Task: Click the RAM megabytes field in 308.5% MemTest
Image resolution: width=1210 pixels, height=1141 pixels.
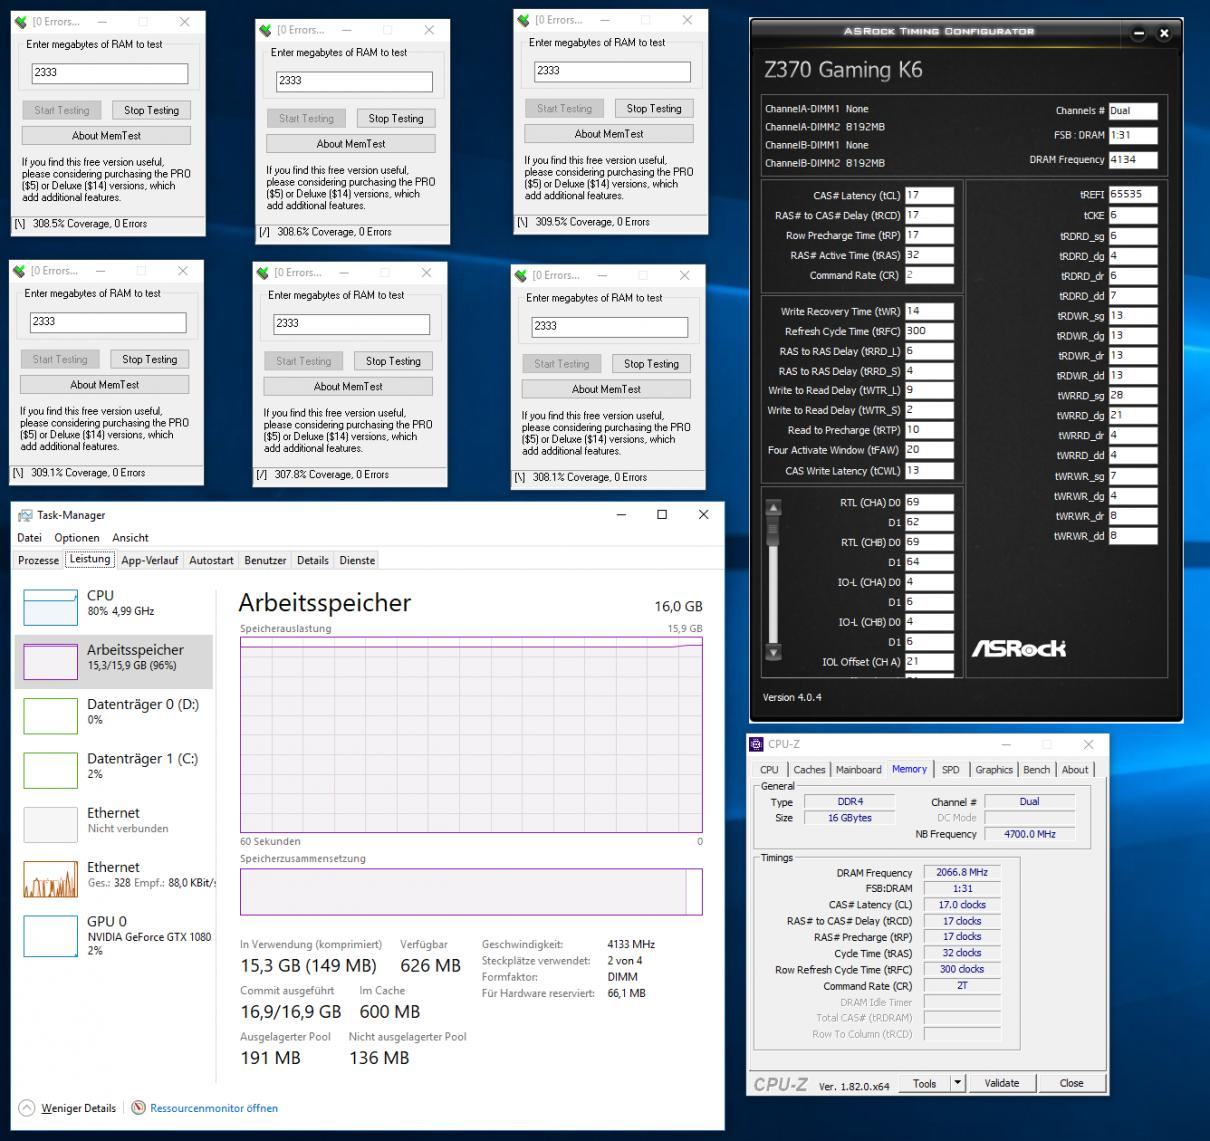Action: (110, 73)
